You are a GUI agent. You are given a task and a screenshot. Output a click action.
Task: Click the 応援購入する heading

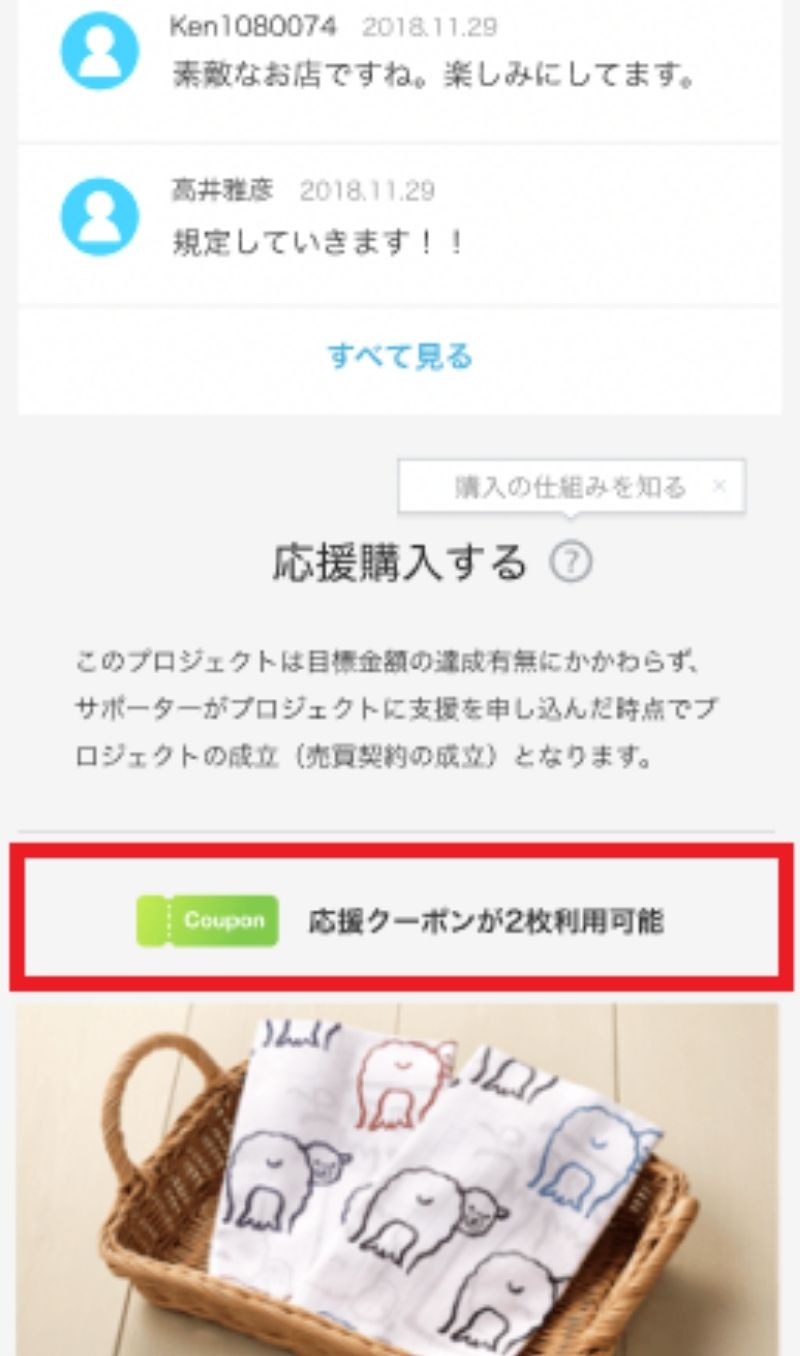399,563
